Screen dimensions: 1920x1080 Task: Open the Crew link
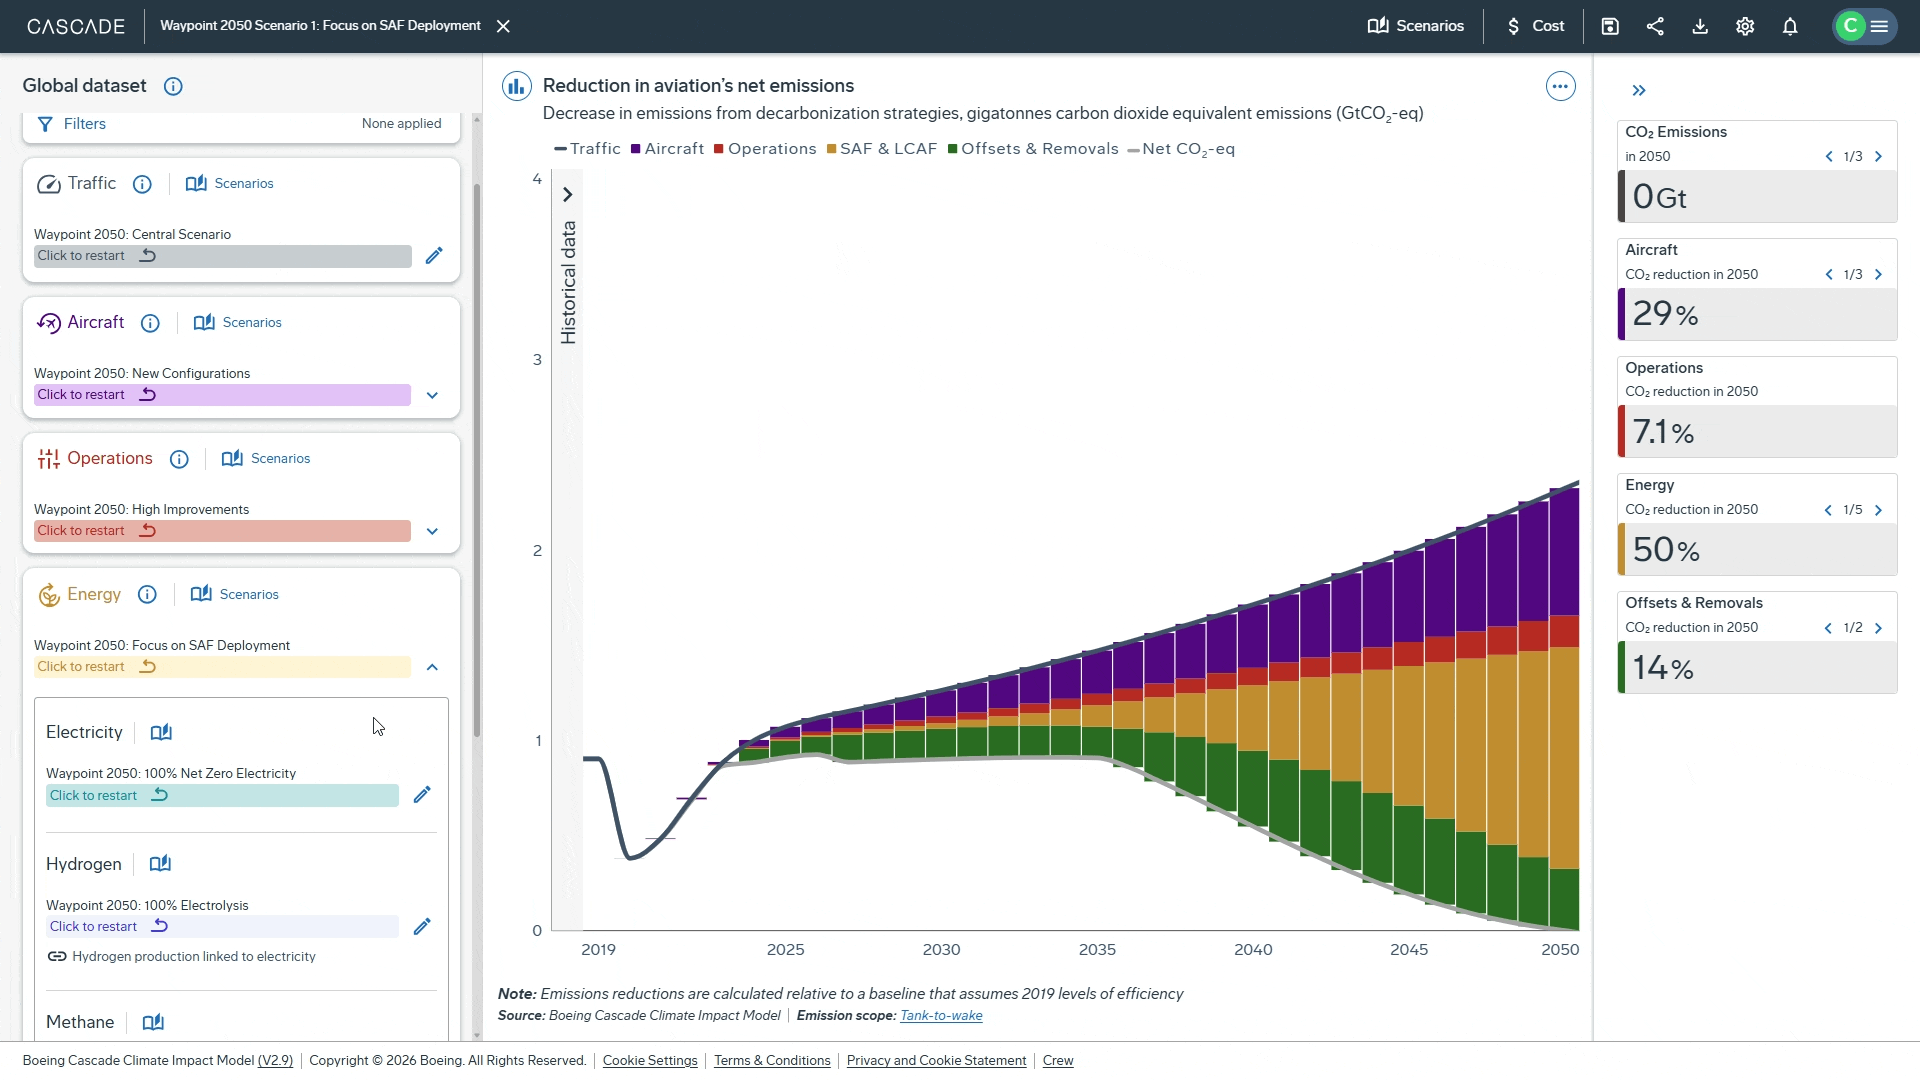(x=1058, y=1061)
